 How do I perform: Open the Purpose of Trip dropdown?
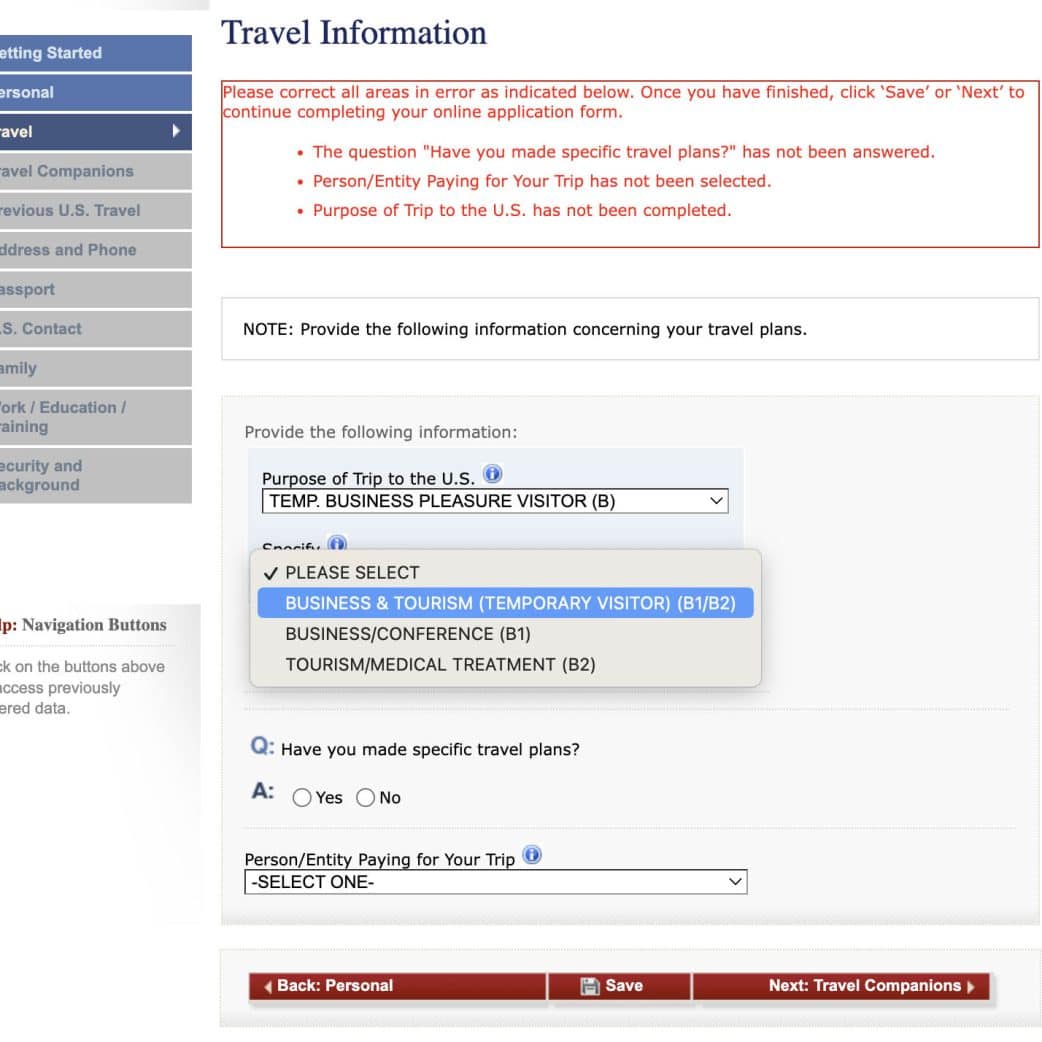pyautogui.click(x=495, y=501)
